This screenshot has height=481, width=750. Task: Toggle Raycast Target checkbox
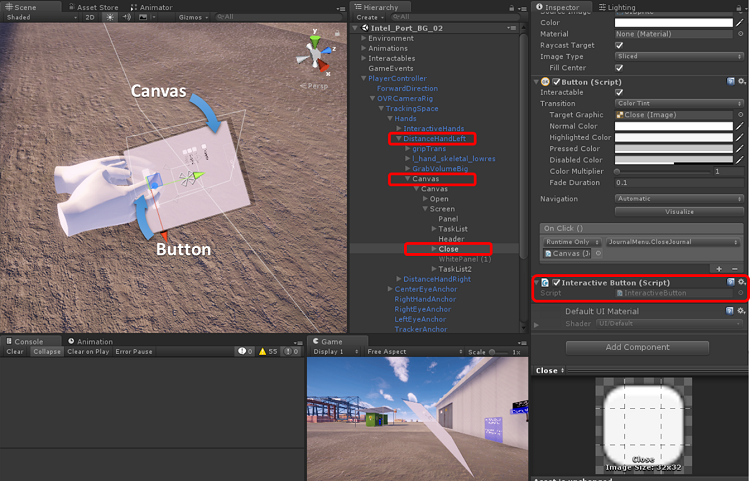(x=619, y=45)
